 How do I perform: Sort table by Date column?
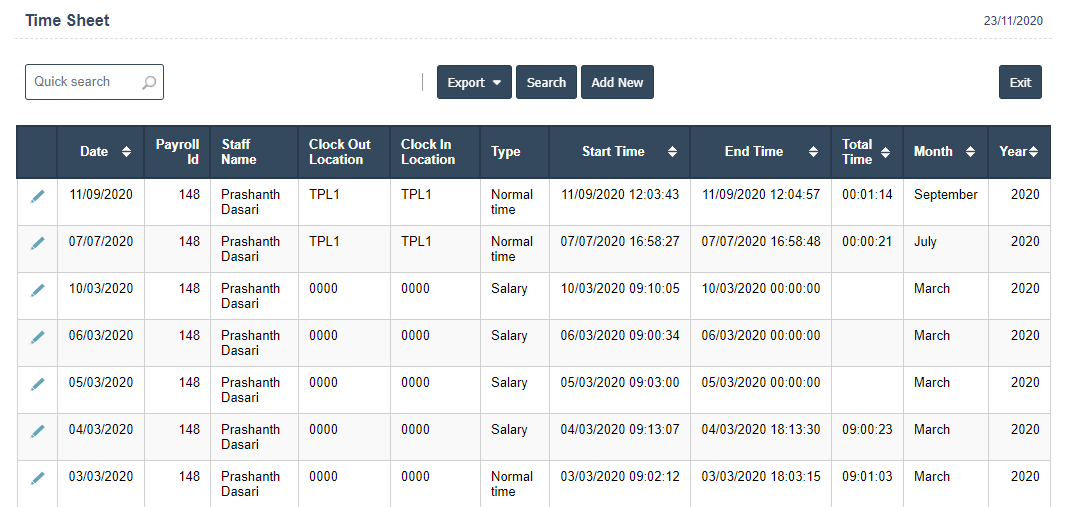click(x=126, y=152)
